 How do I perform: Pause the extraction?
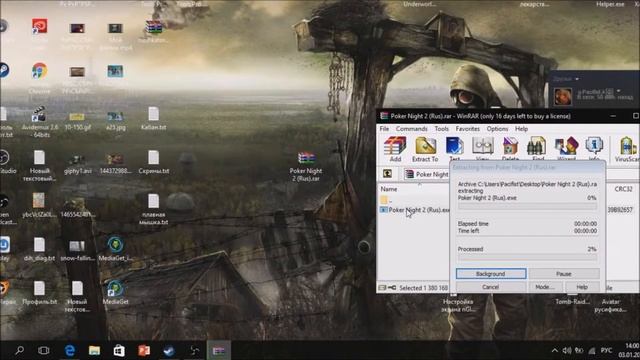click(564, 273)
